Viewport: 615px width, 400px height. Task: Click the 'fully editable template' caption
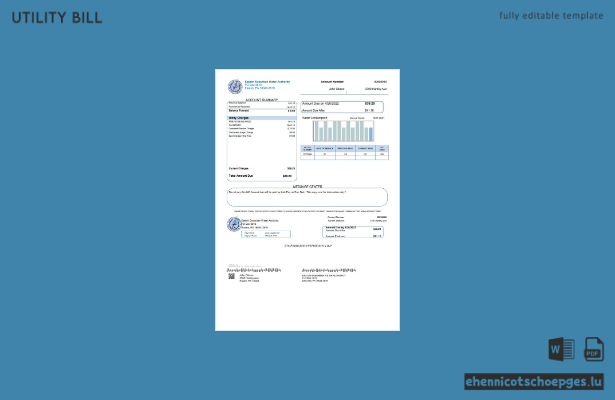point(551,16)
